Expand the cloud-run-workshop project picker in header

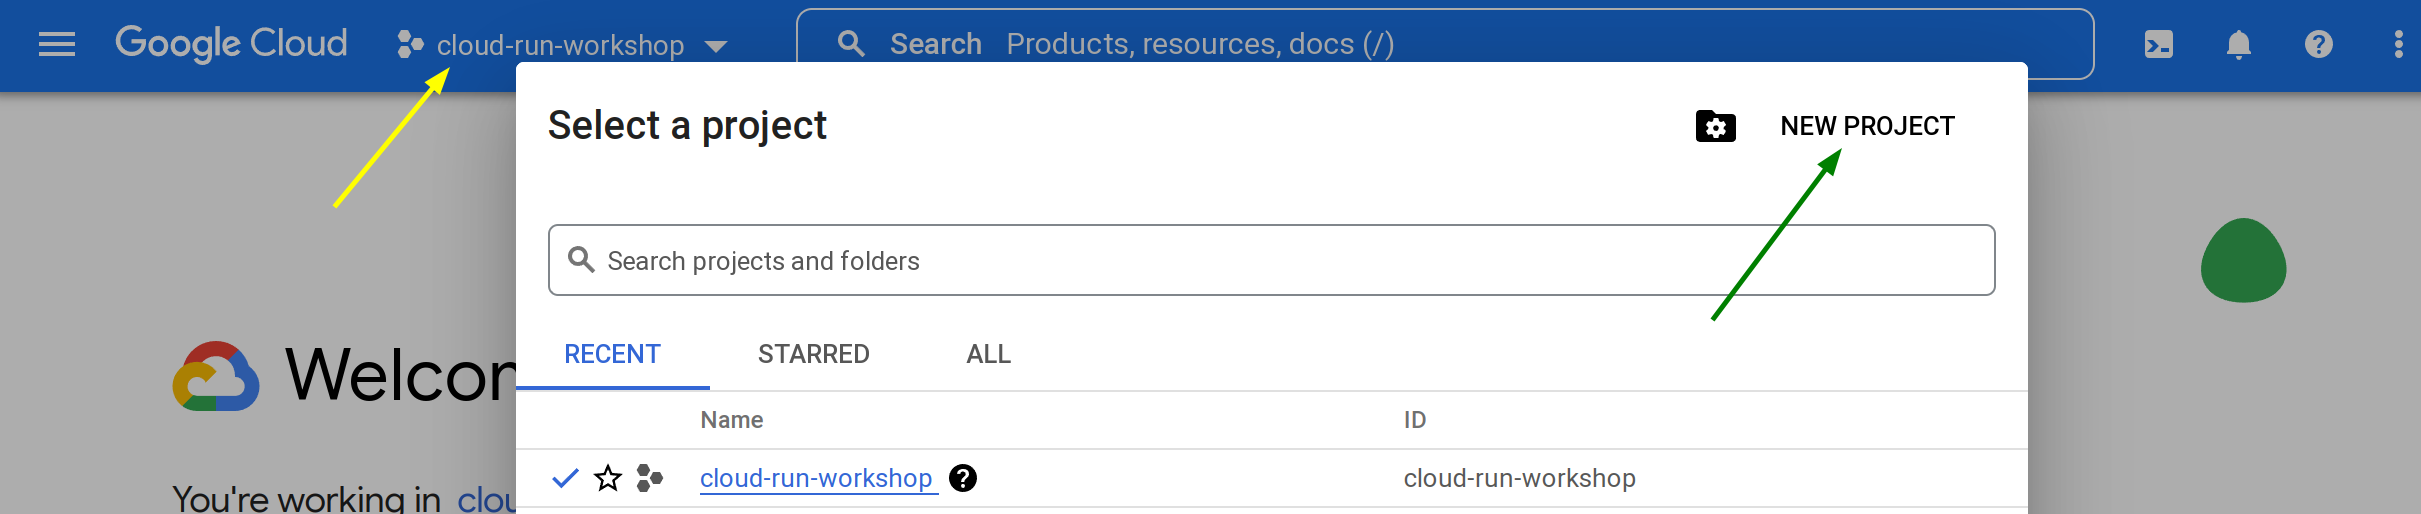[x=560, y=45]
